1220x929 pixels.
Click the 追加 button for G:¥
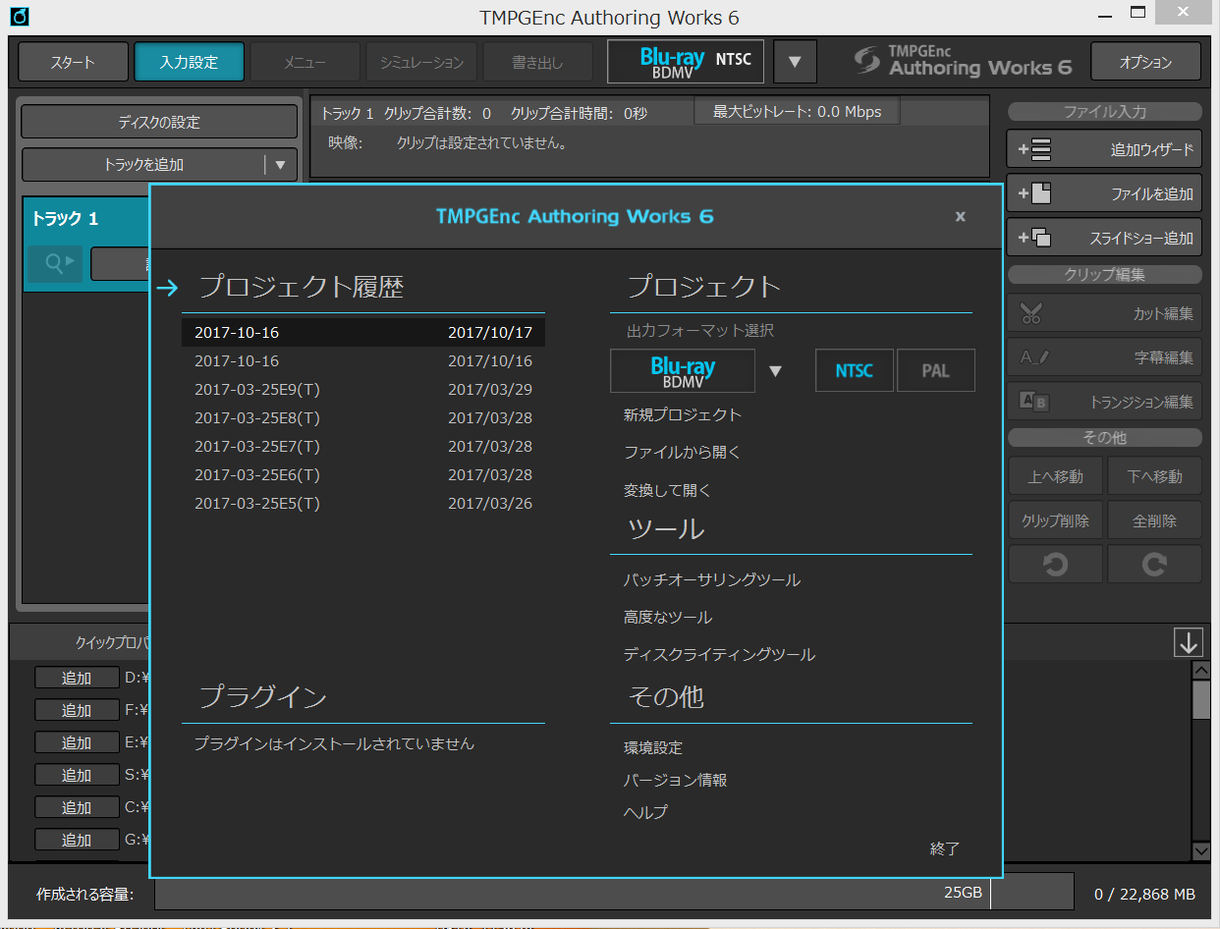pyautogui.click(x=77, y=840)
